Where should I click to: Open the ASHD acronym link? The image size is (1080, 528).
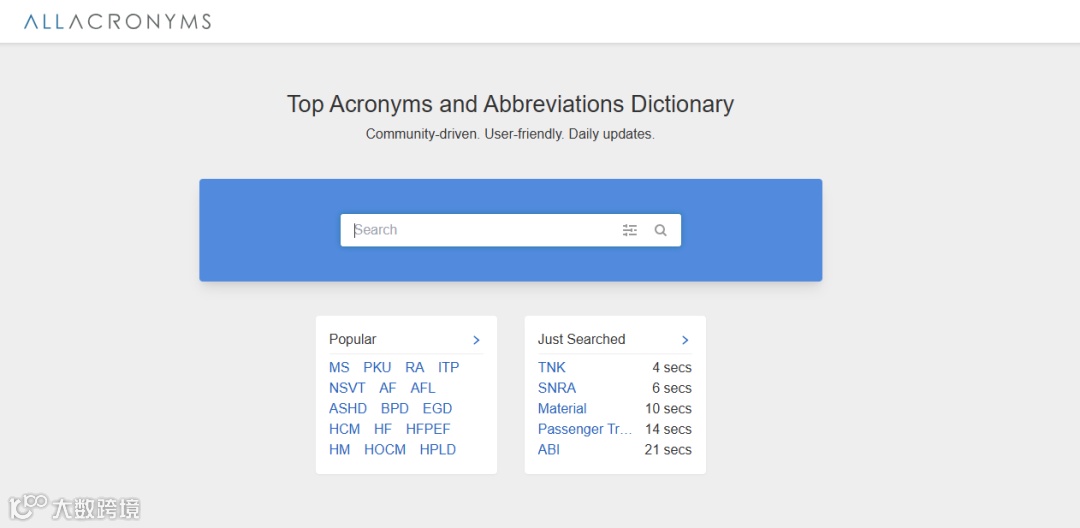pyautogui.click(x=348, y=409)
